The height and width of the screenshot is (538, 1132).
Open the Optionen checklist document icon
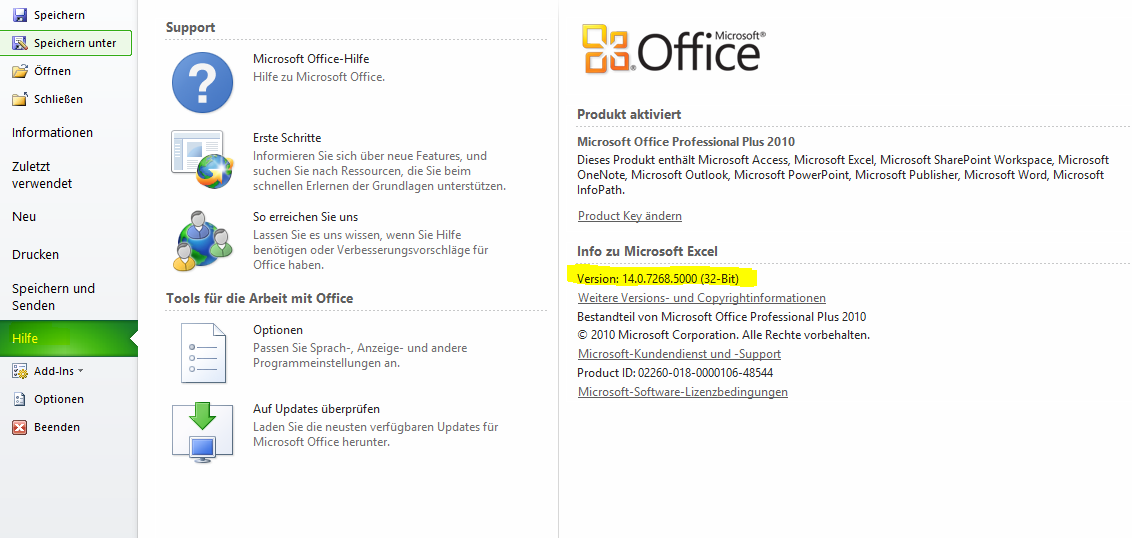[x=202, y=351]
